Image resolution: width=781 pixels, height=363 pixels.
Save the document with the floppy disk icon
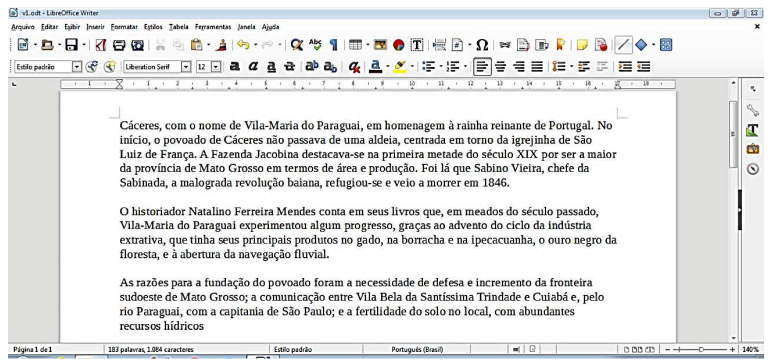pyautogui.click(x=71, y=45)
